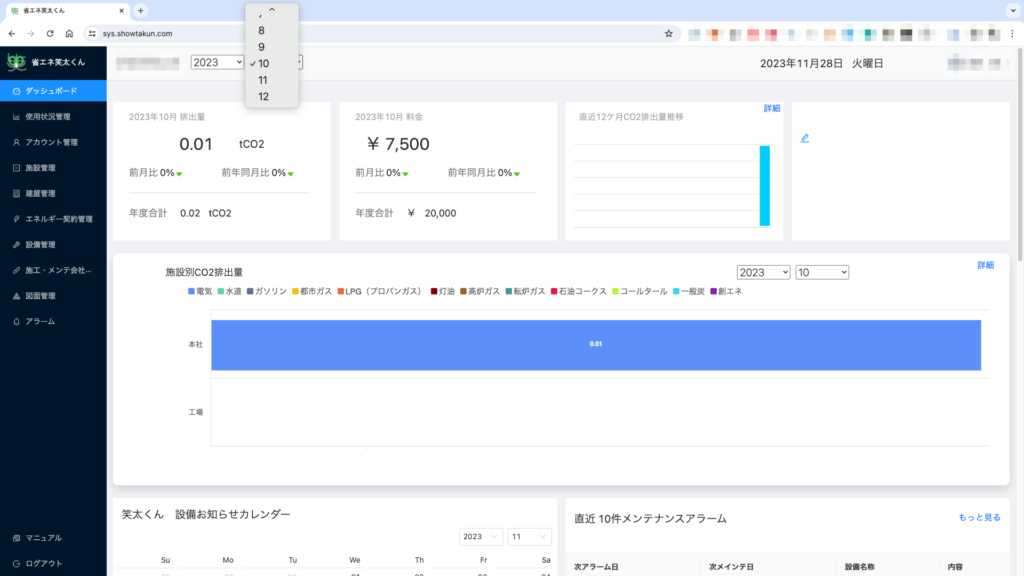Open the CO2 chart month dropdown showing 10
The width and height of the screenshot is (1024, 576).
point(821,272)
